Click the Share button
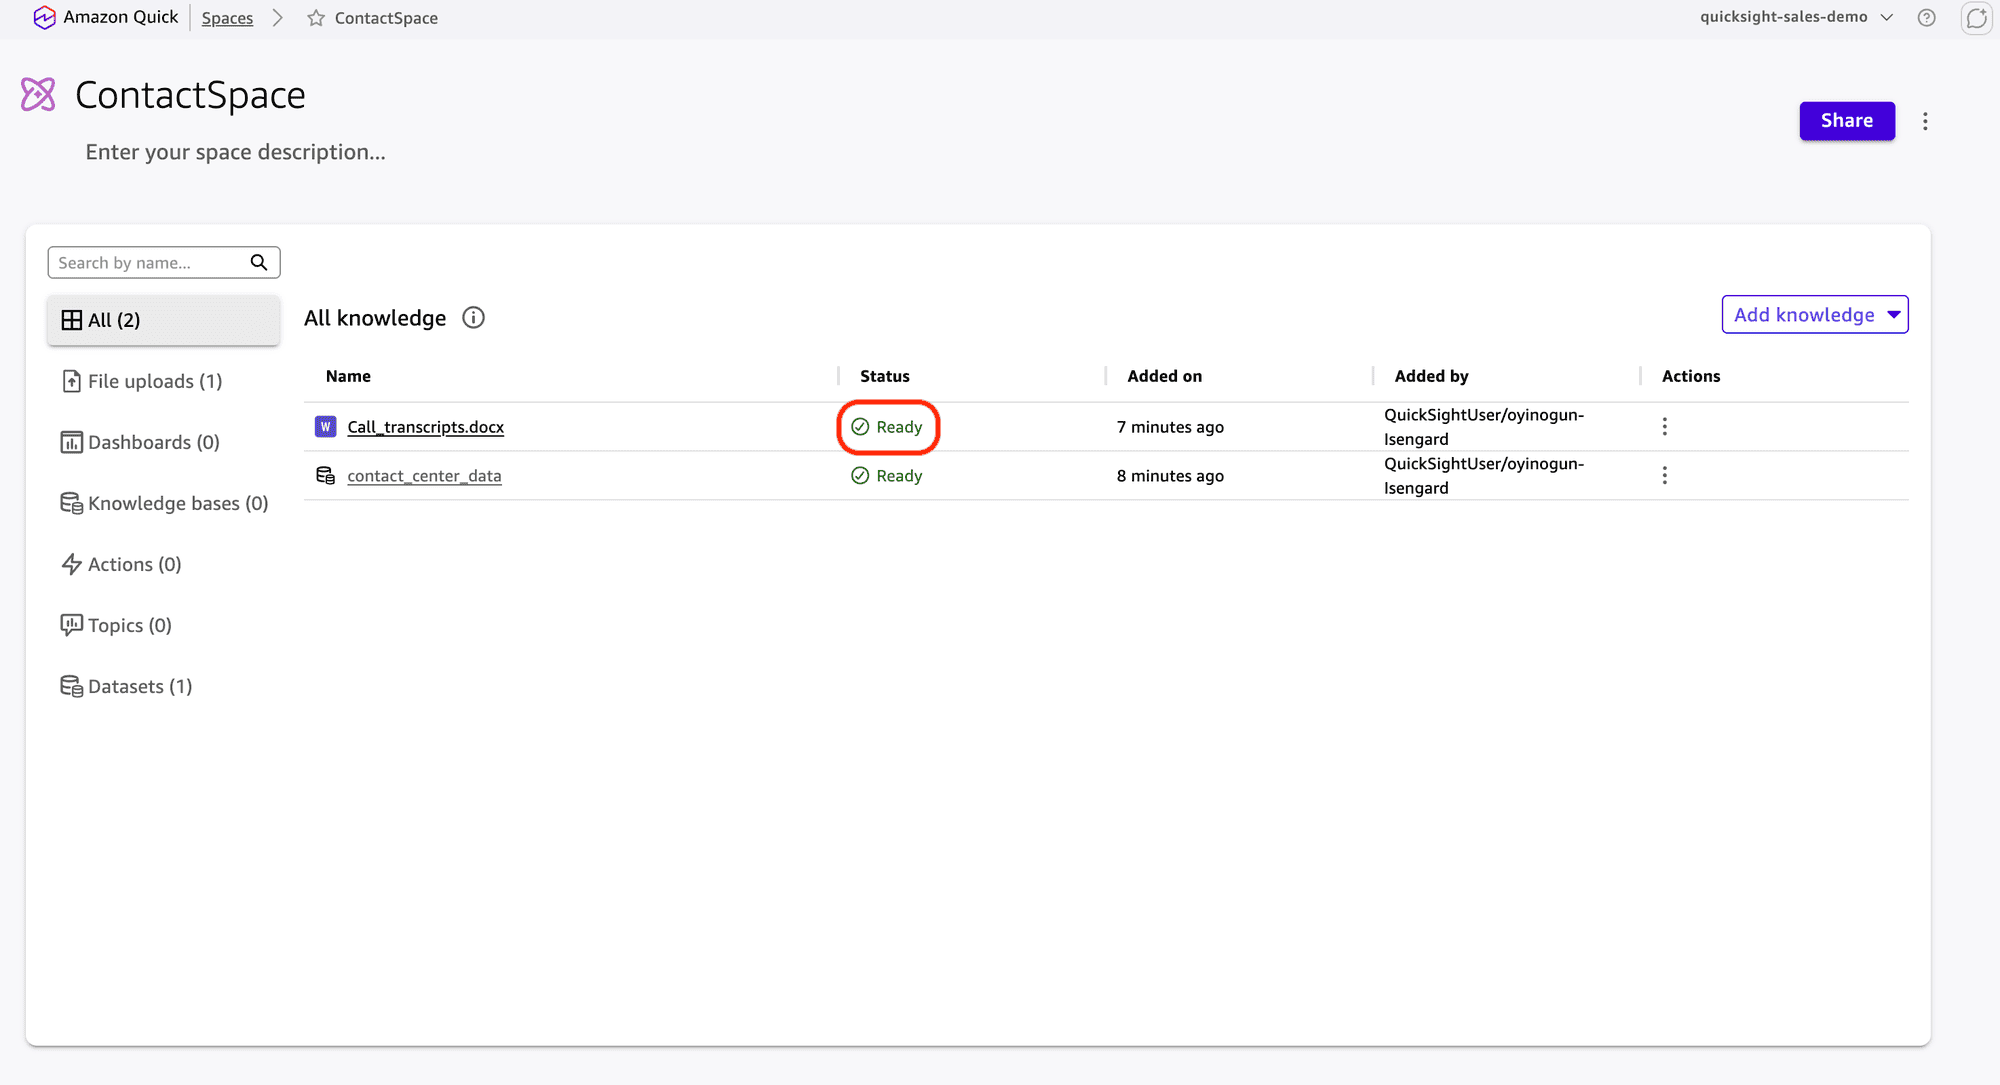The width and height of the screenshot is (2000, 1085). [1847, 121]
